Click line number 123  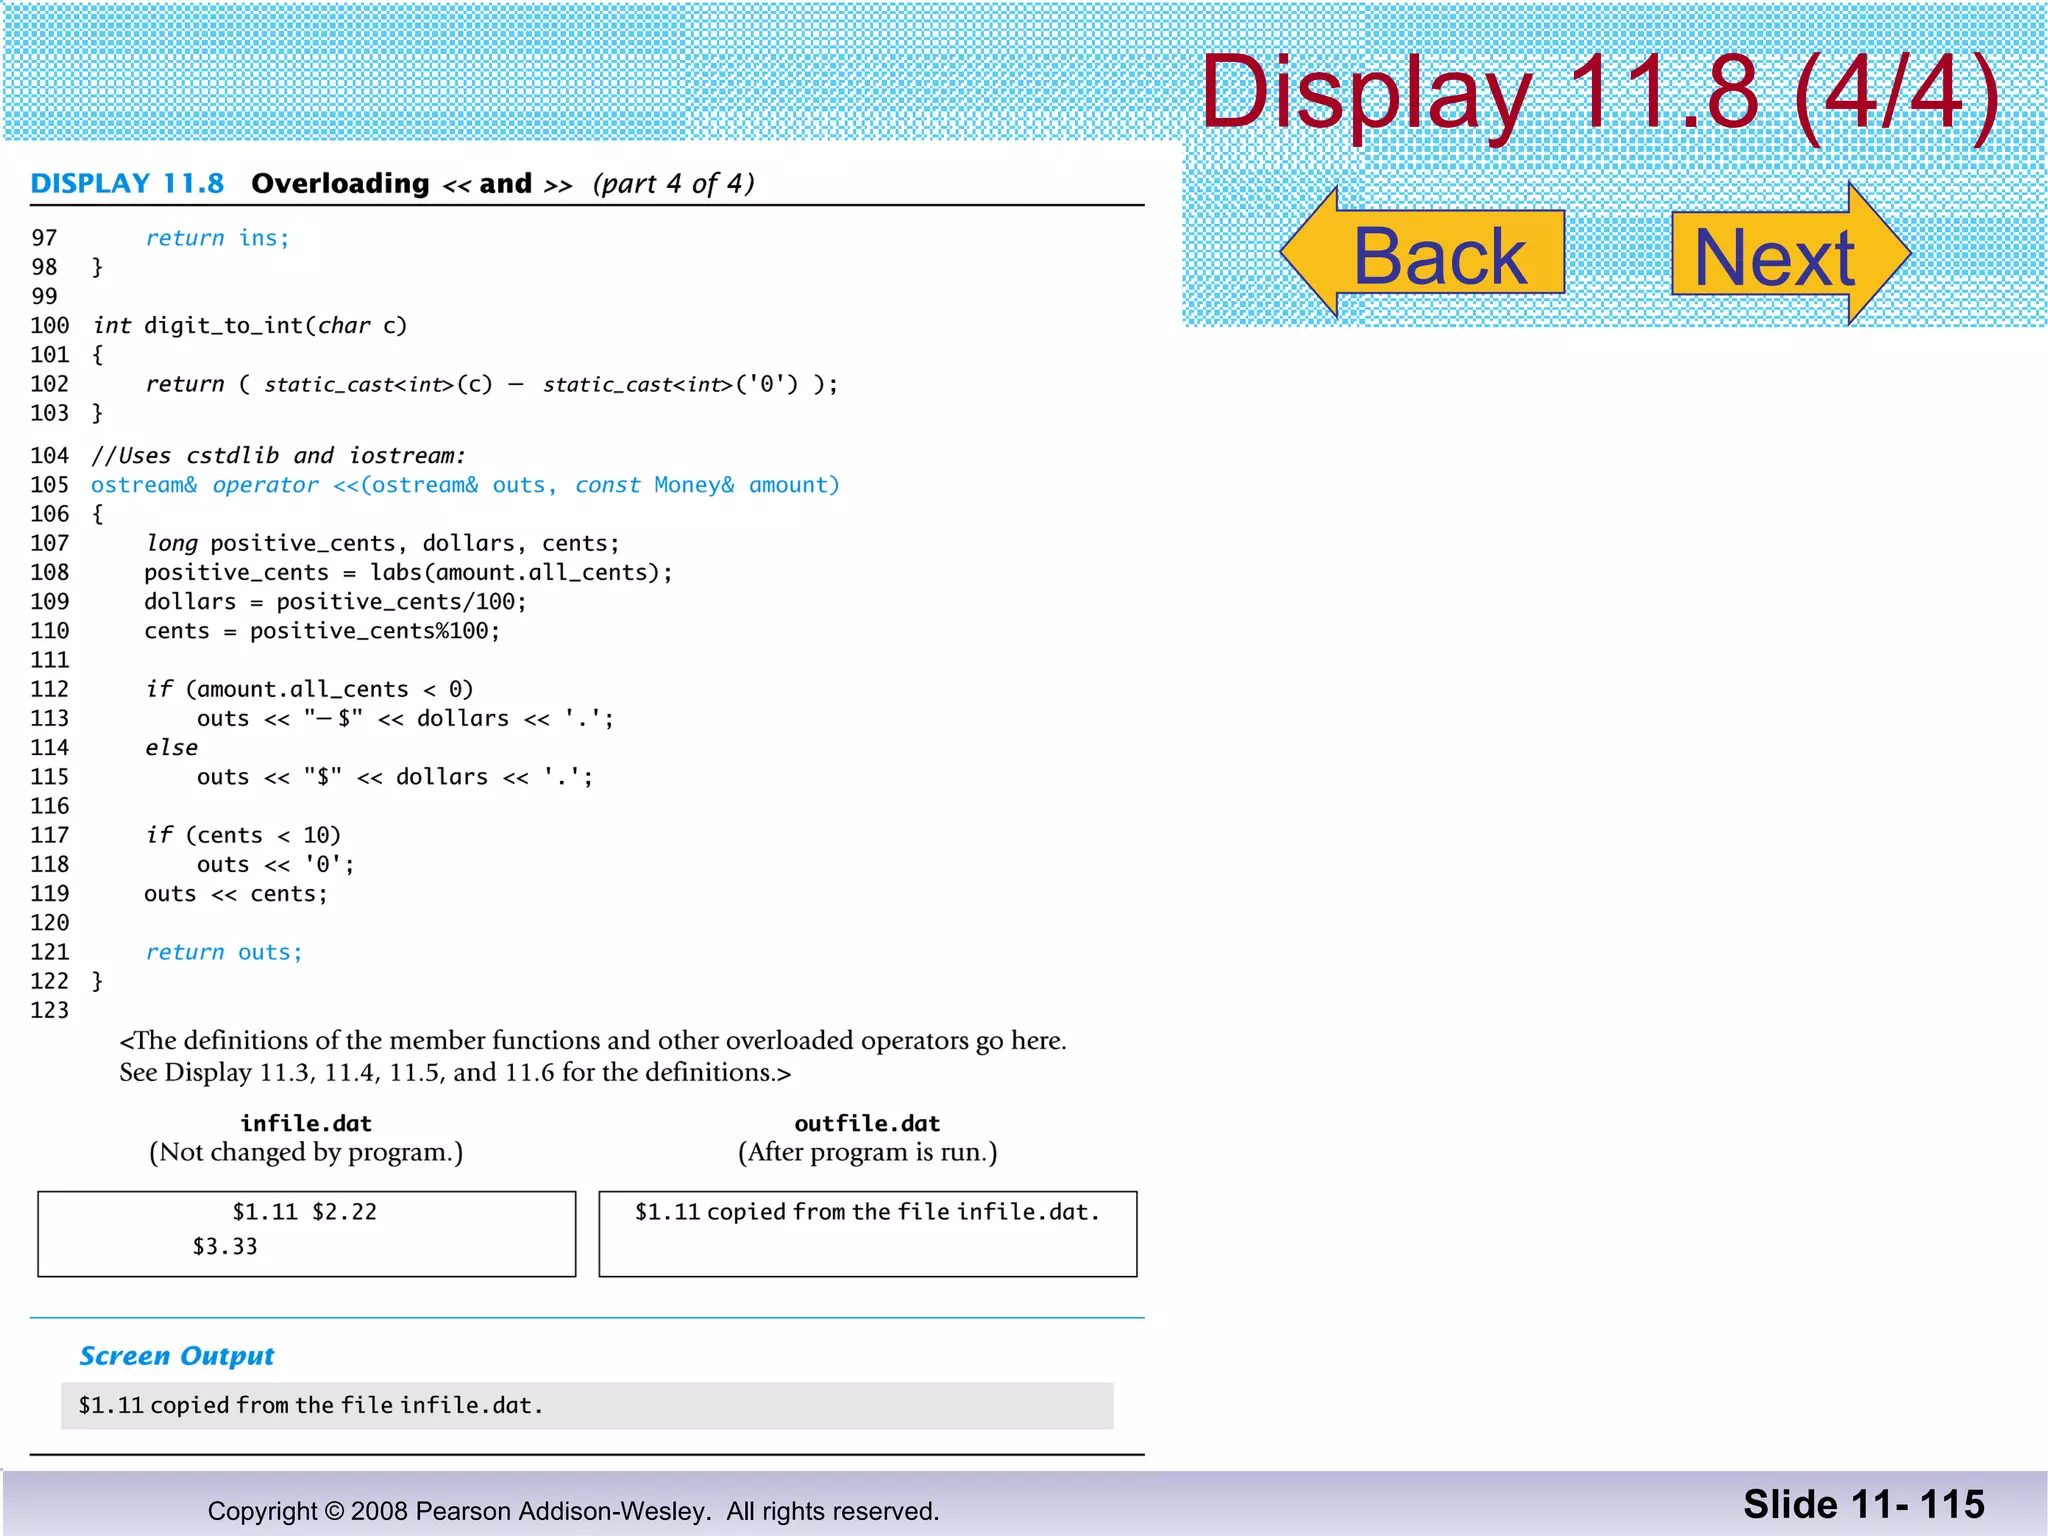50,1011
